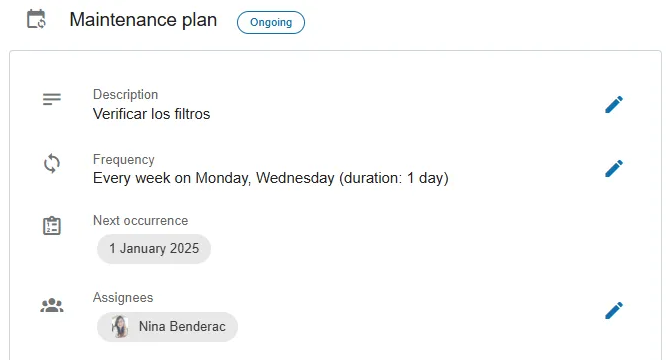
Task: Open the 1 January 2025 occurrence chip
Action: point(154,249)
